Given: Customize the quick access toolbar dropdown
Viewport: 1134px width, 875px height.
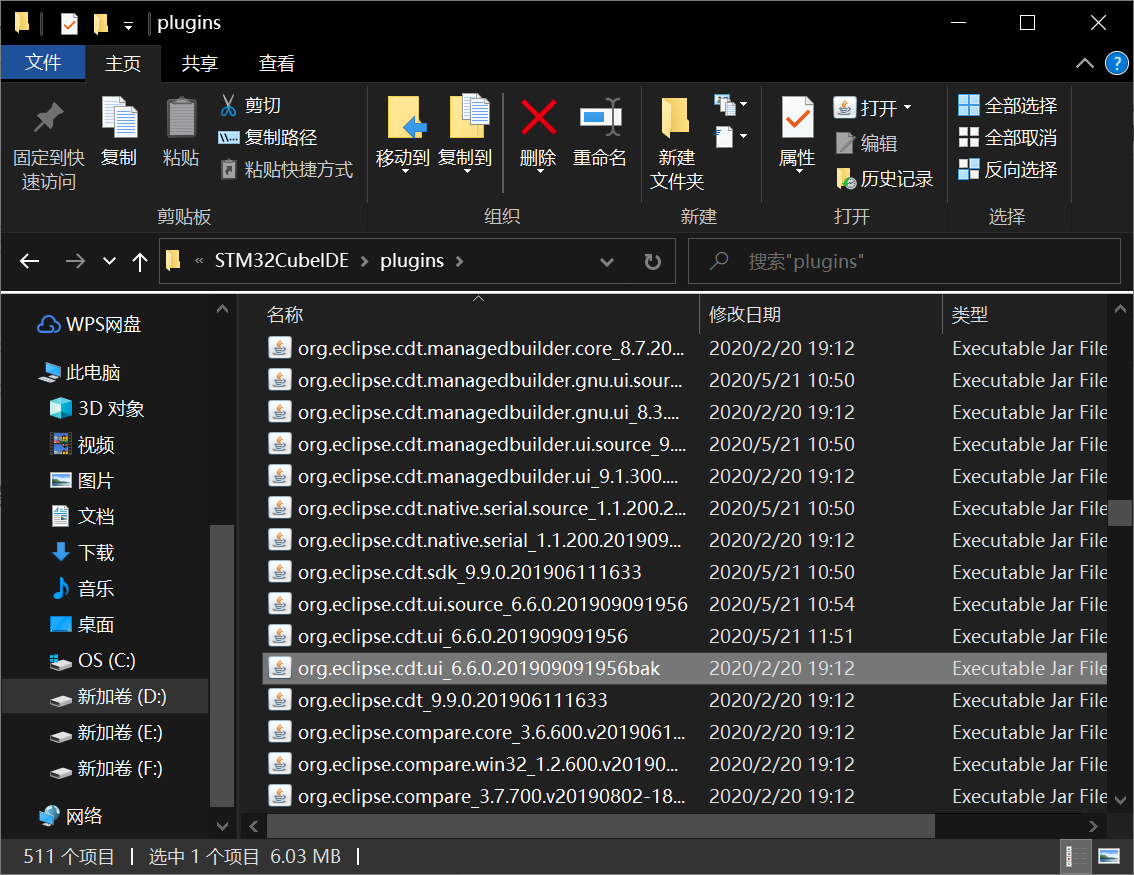Looking at the screenshot, I should click(128, 26).
